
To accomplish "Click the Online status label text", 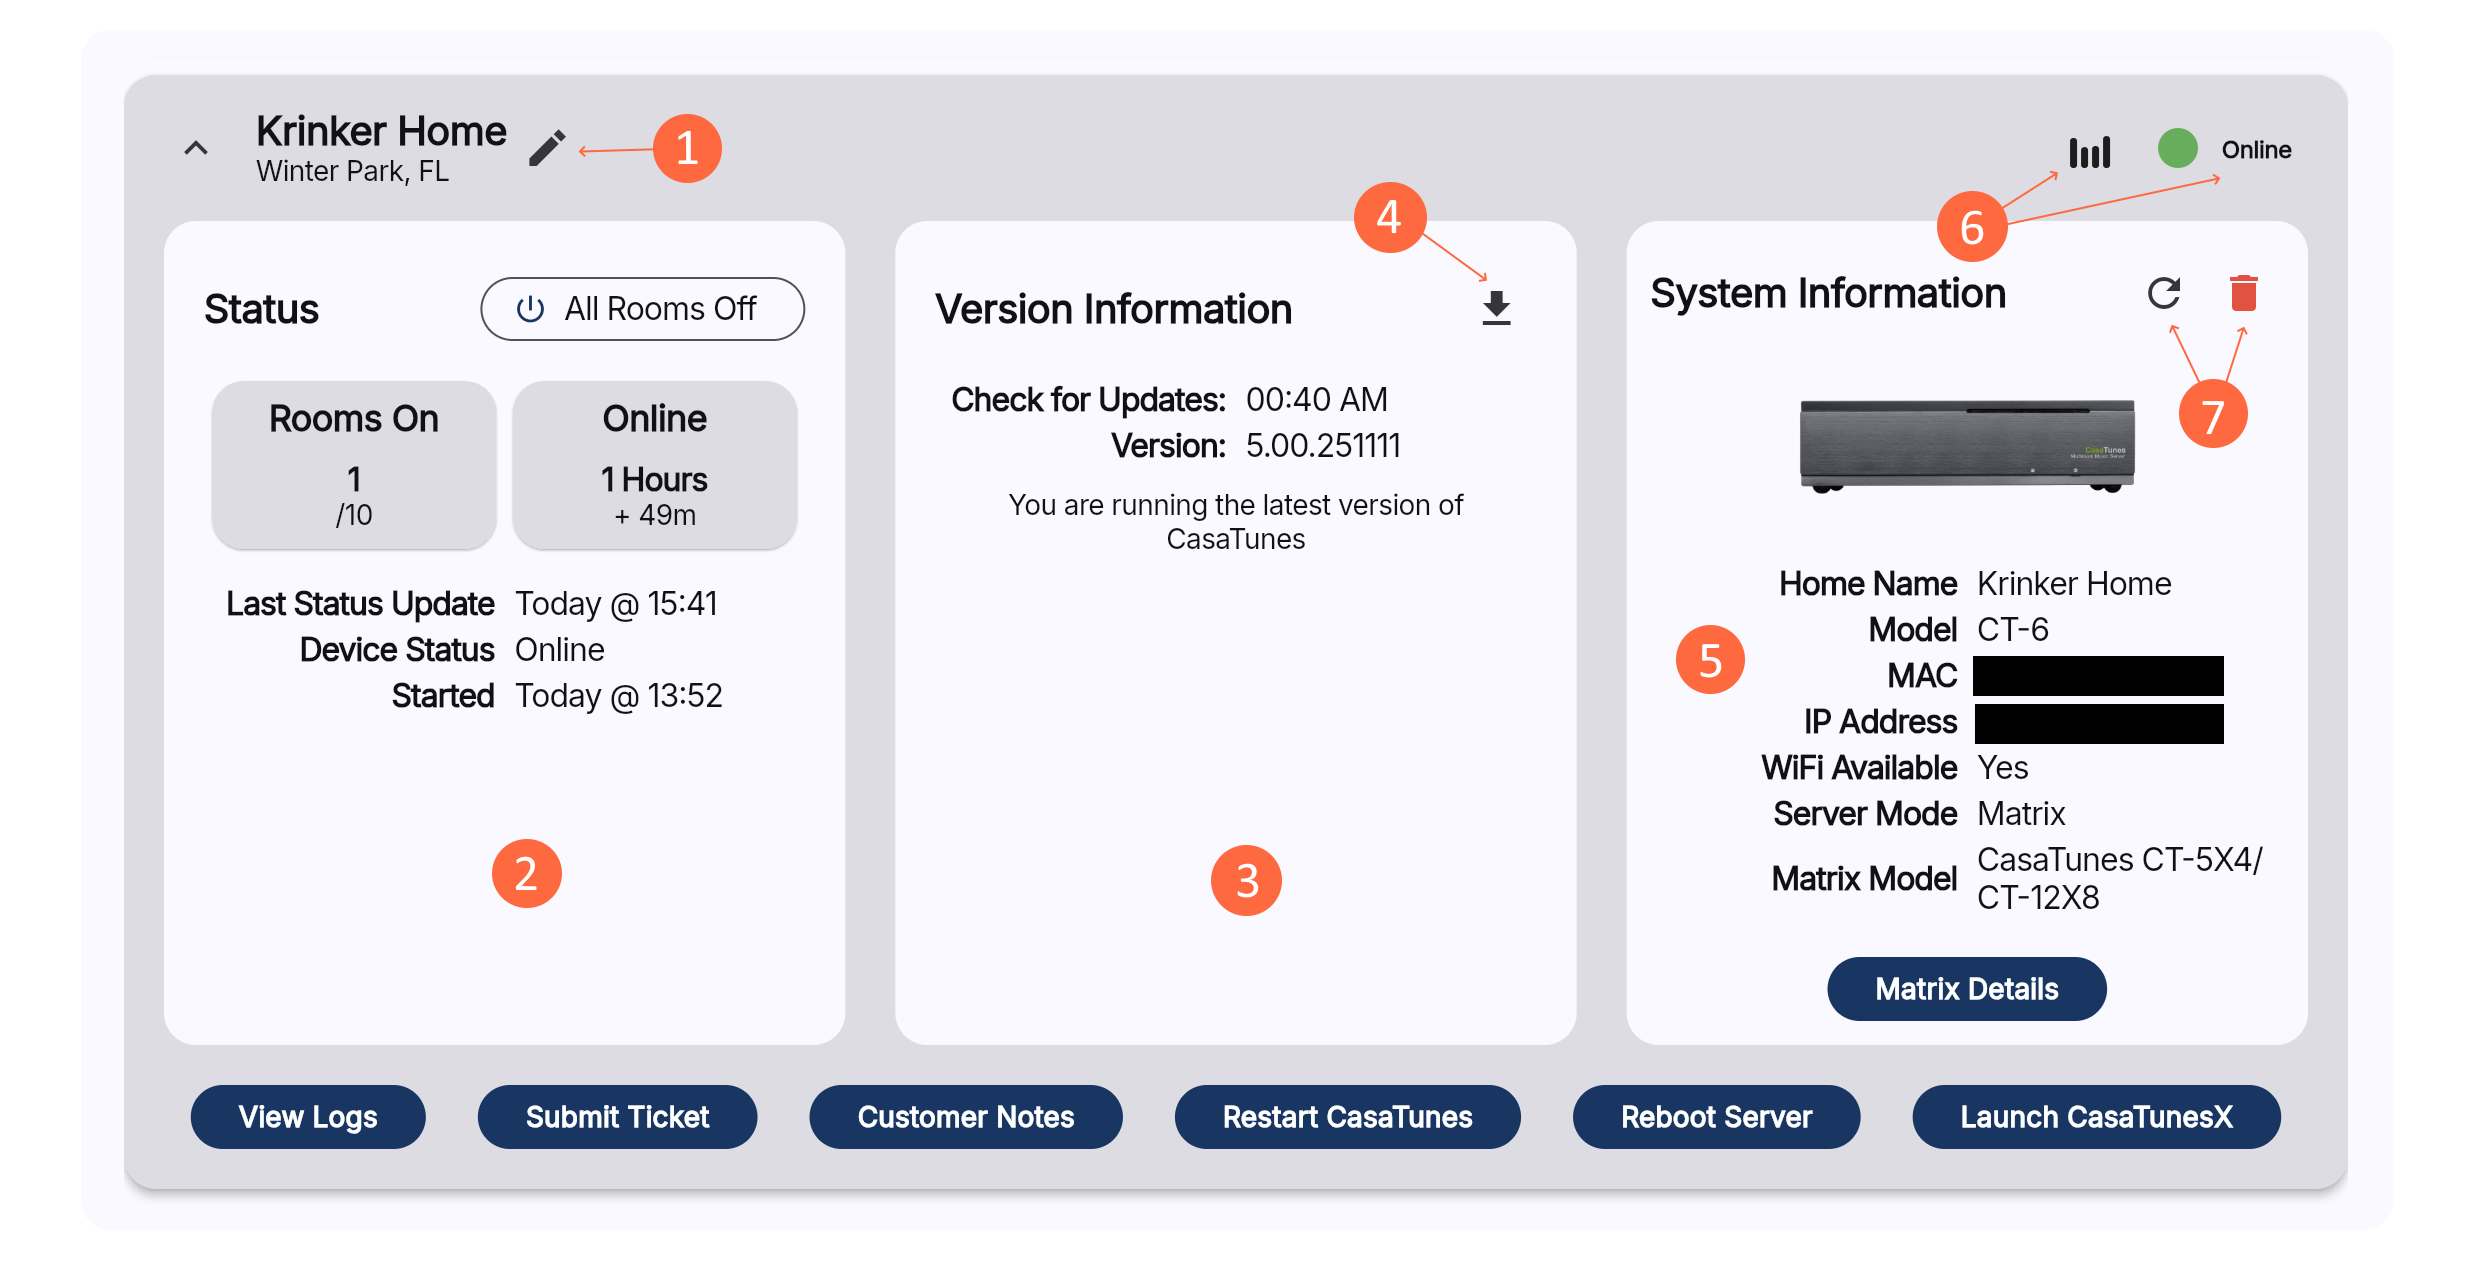I will click(x=2256, y=150).
